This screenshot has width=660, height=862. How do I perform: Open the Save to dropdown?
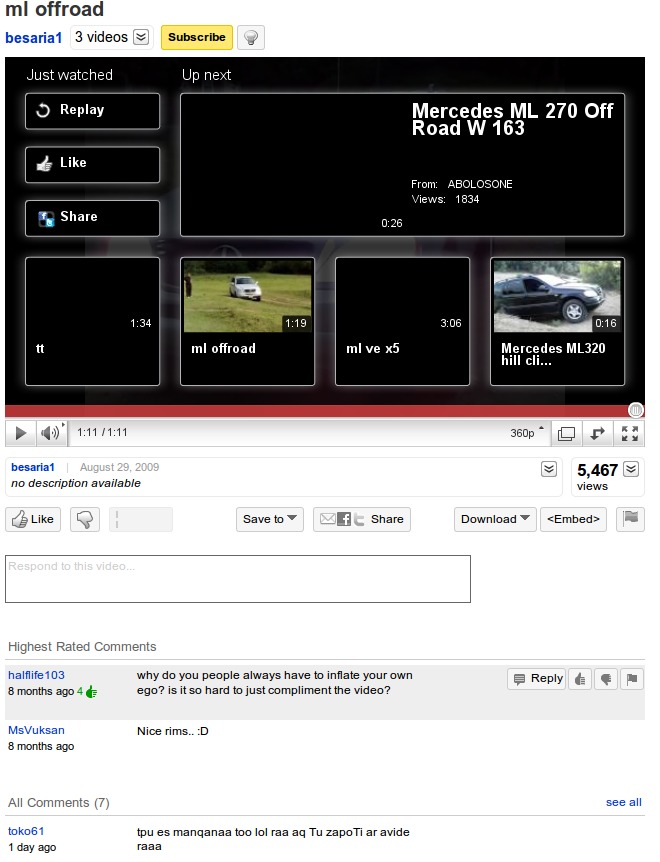coord(270,520)
